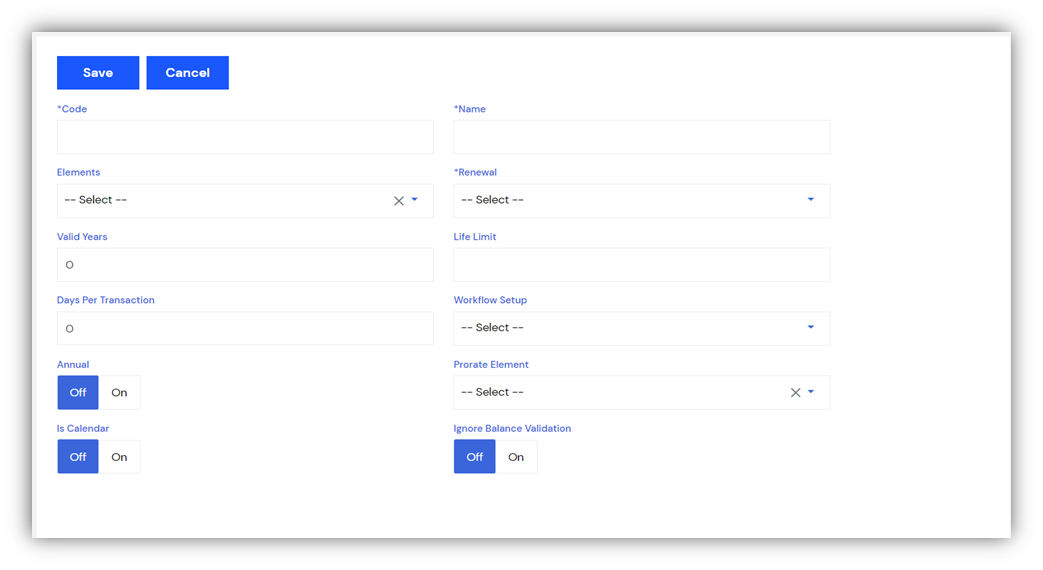Focus the Code input field

point(245,137)
